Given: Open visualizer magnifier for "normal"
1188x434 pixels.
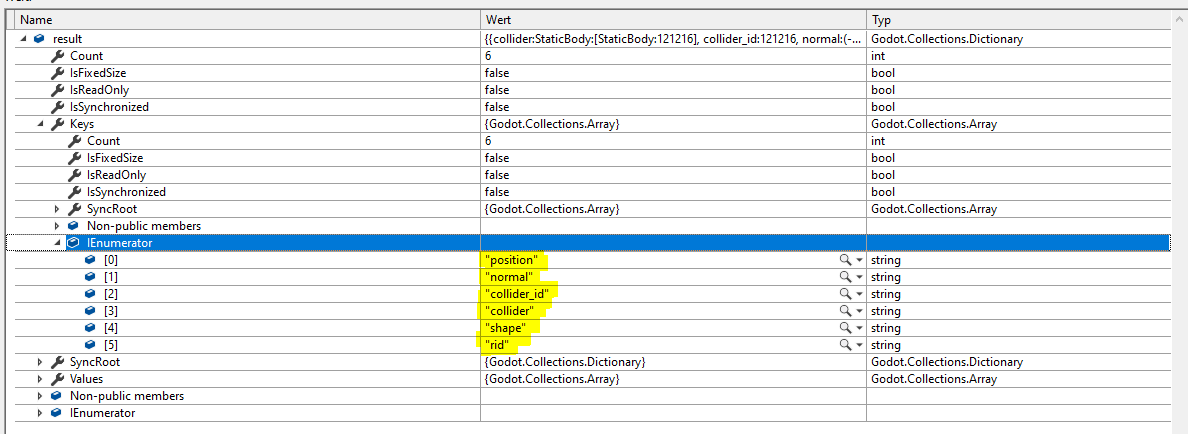Looking at the screenshot, I should click(844, 277).
